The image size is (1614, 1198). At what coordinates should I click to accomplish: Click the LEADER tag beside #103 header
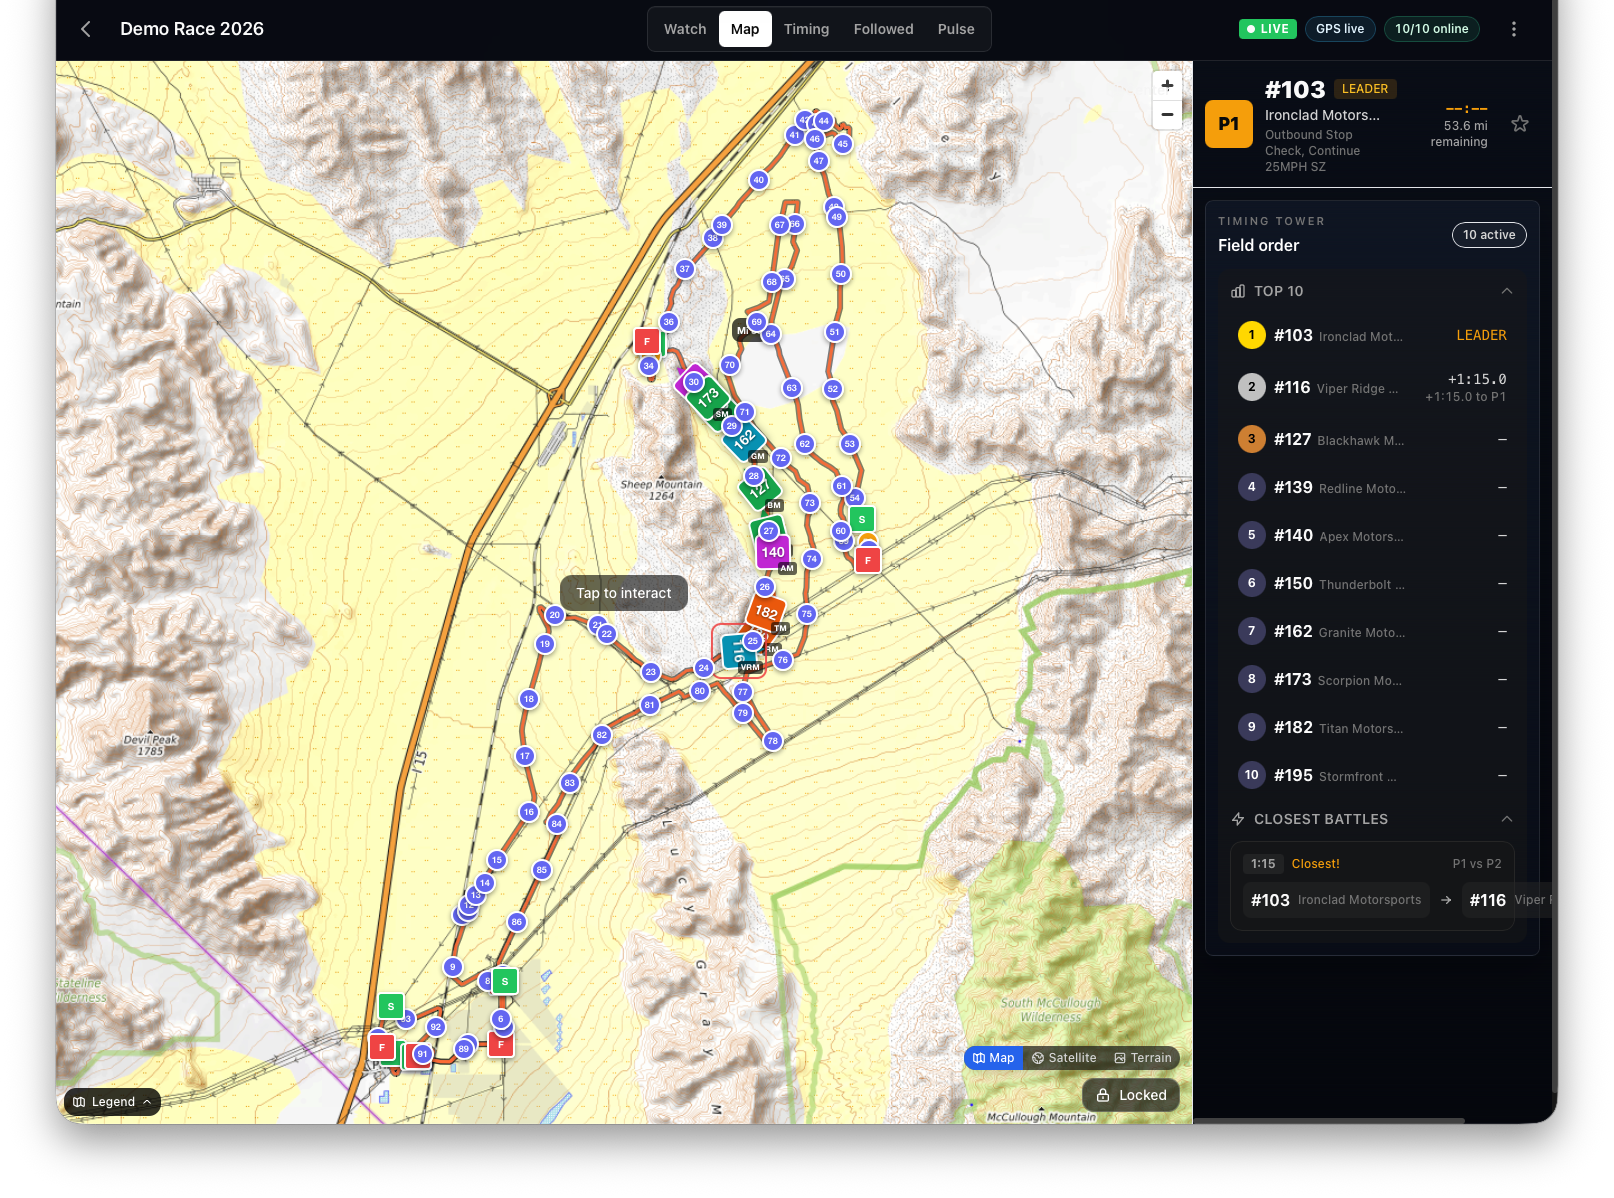(x=1365, y=89)
